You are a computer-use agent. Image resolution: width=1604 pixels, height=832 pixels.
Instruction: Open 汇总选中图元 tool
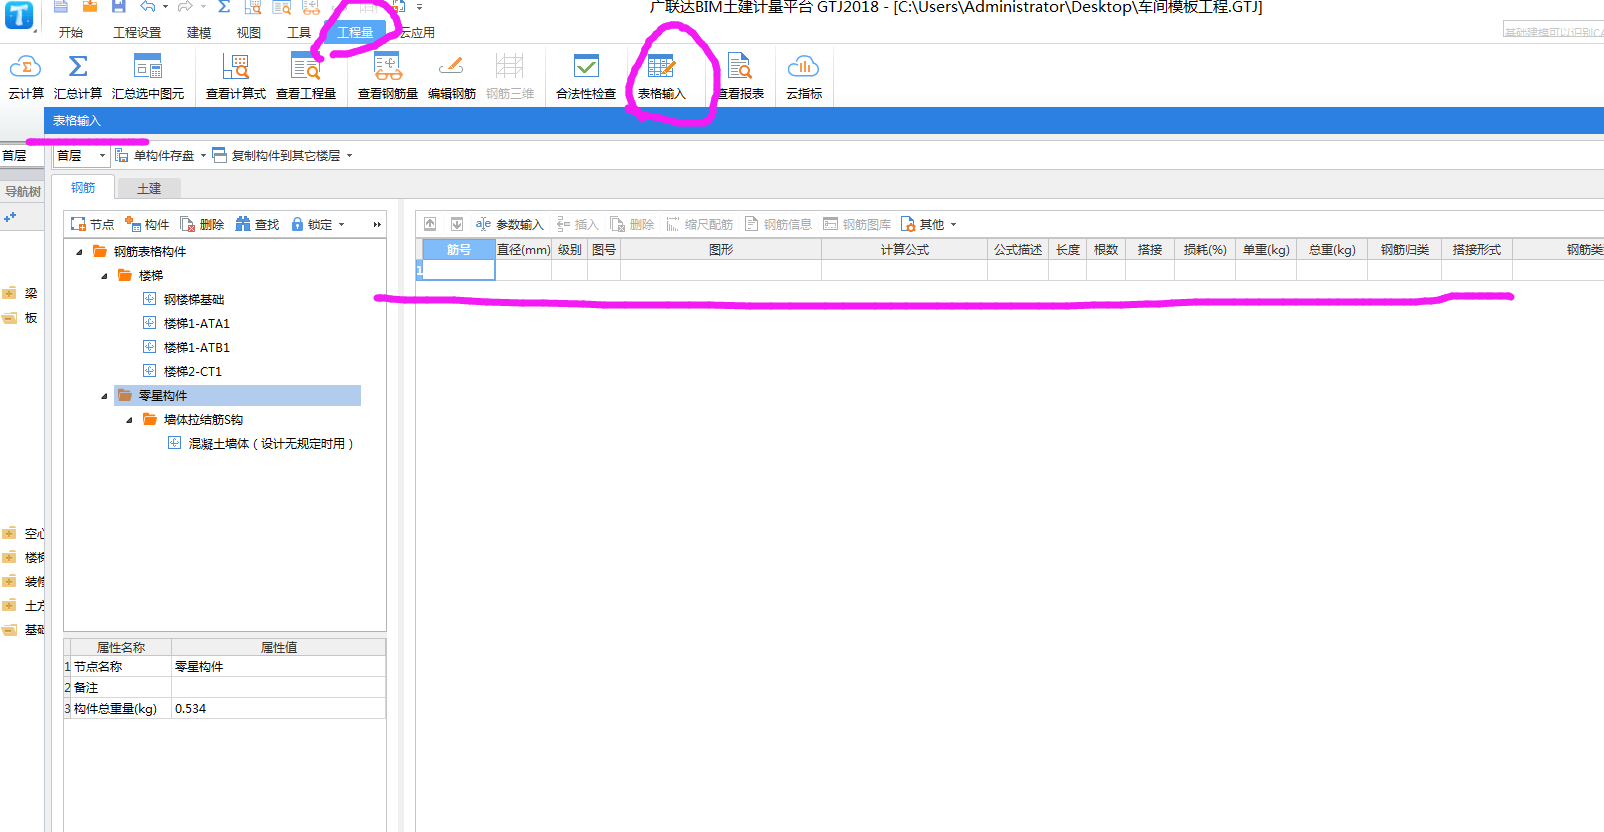tap(148, 77)
